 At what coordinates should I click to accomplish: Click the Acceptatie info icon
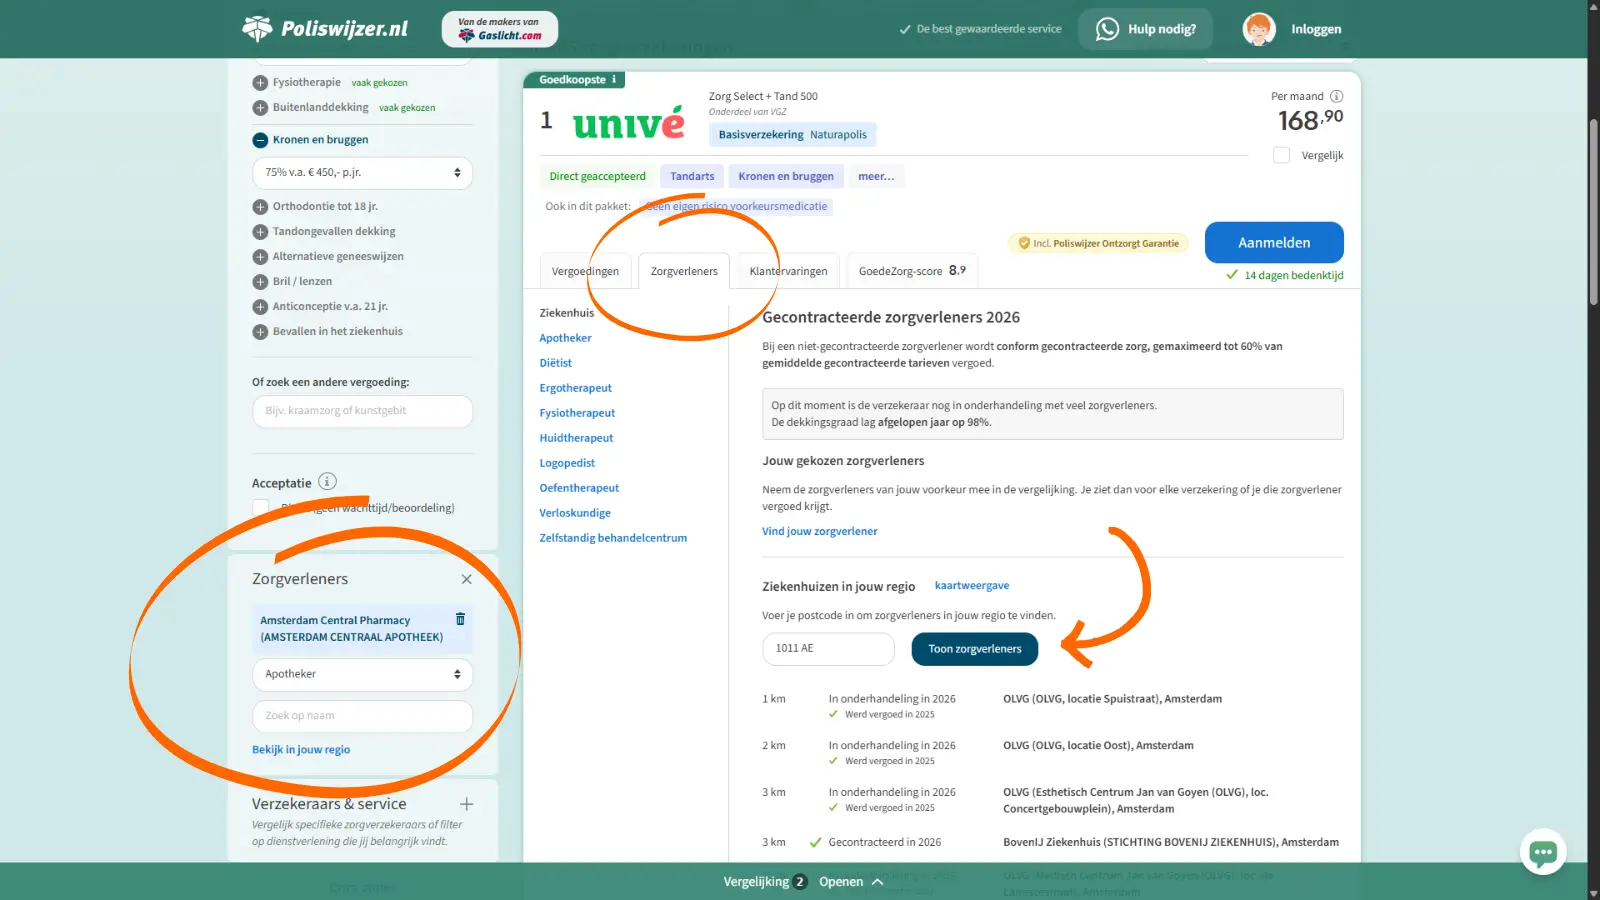(x=327, y=482)
